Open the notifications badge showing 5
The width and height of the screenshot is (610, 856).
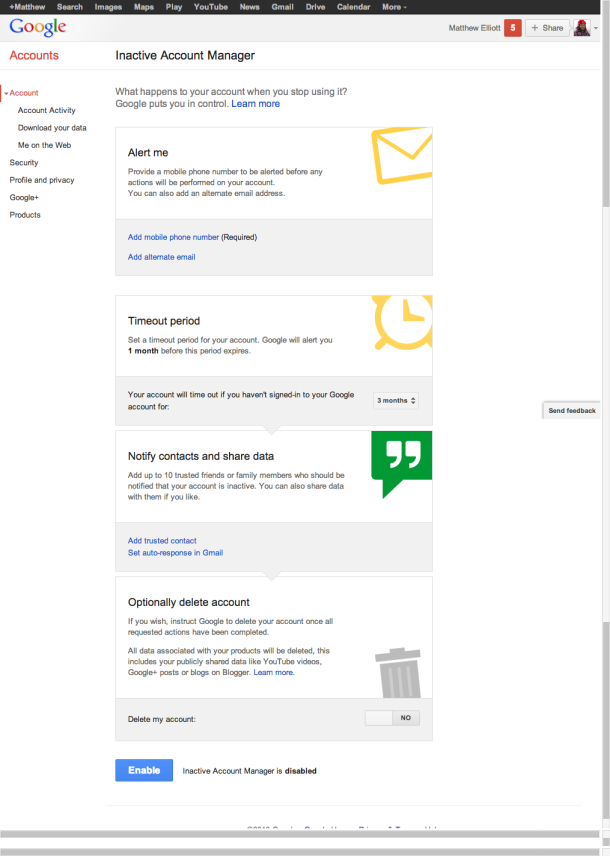click(x=512, y=28)
